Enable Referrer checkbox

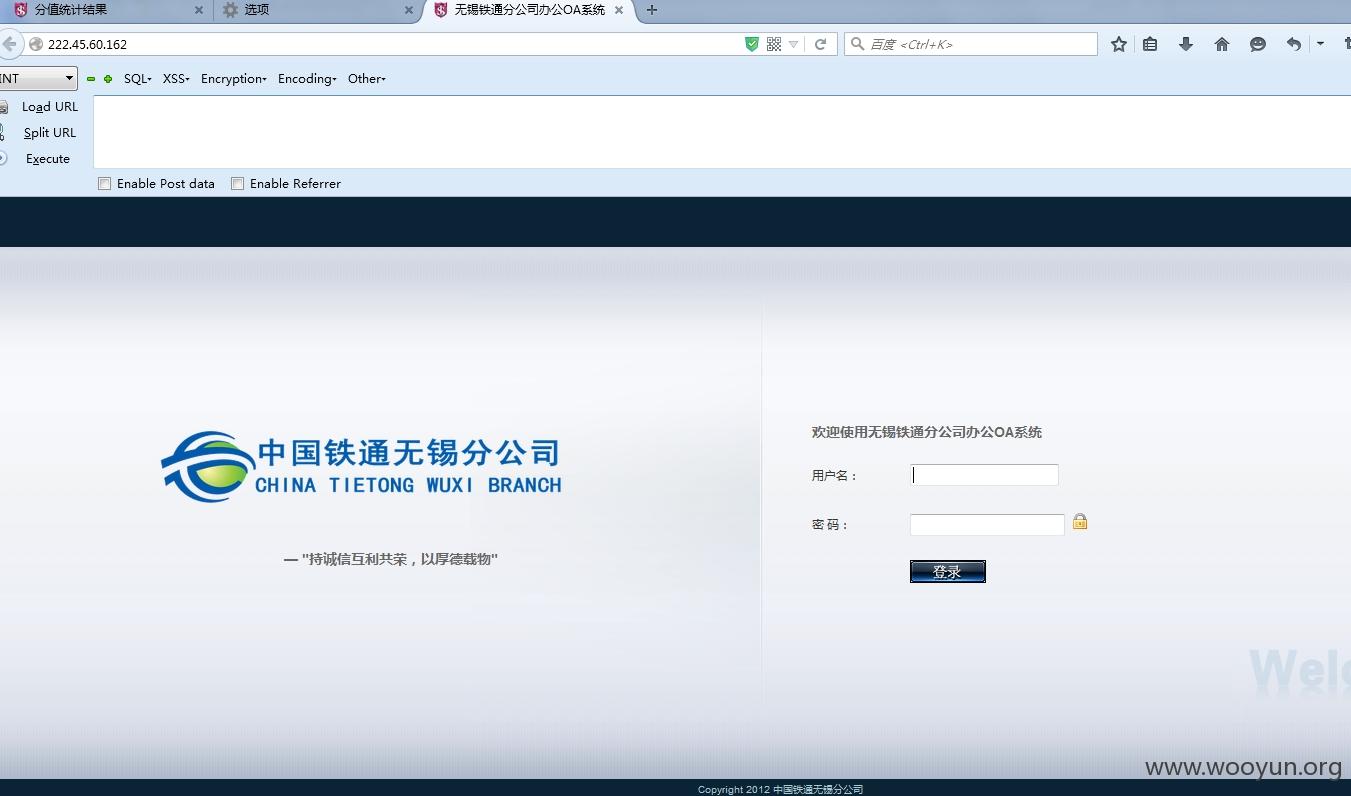pyautogui.click(x=237, y=184)
